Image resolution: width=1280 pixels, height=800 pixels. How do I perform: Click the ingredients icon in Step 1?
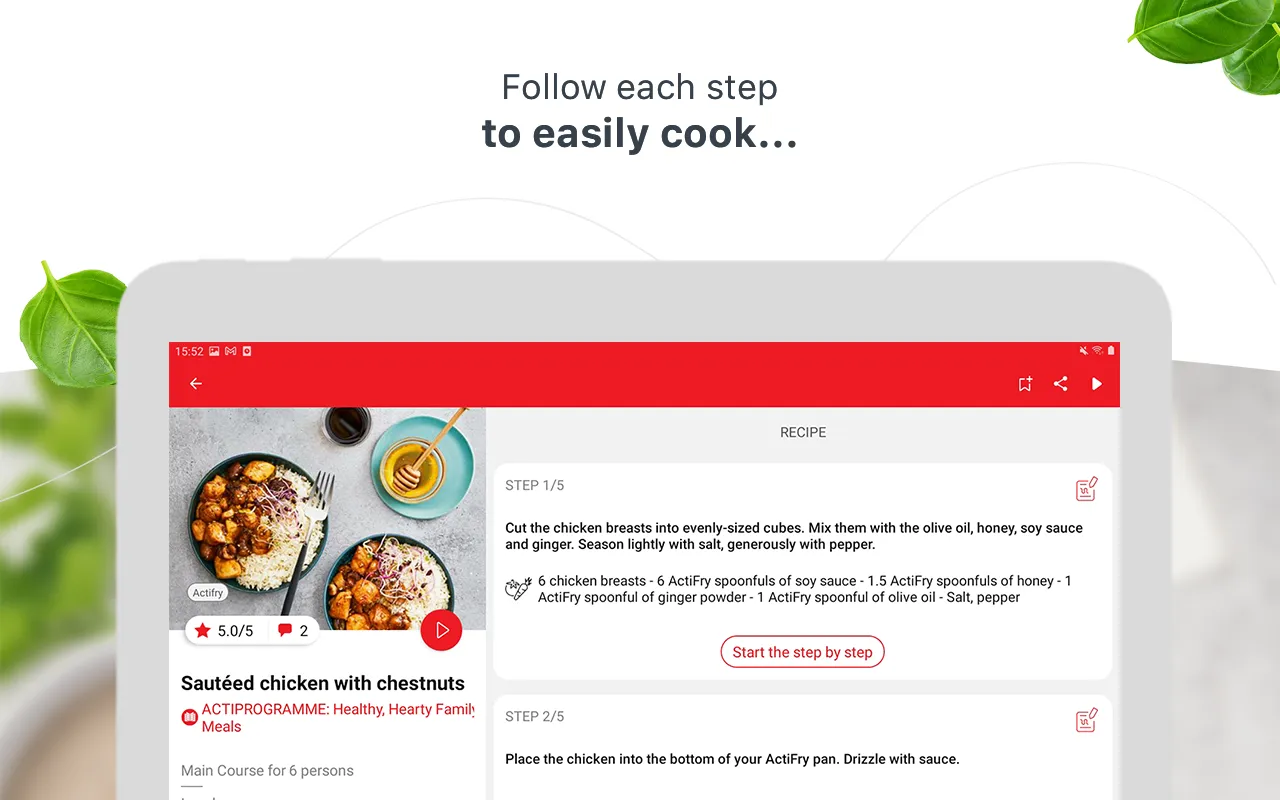(518, 588)
